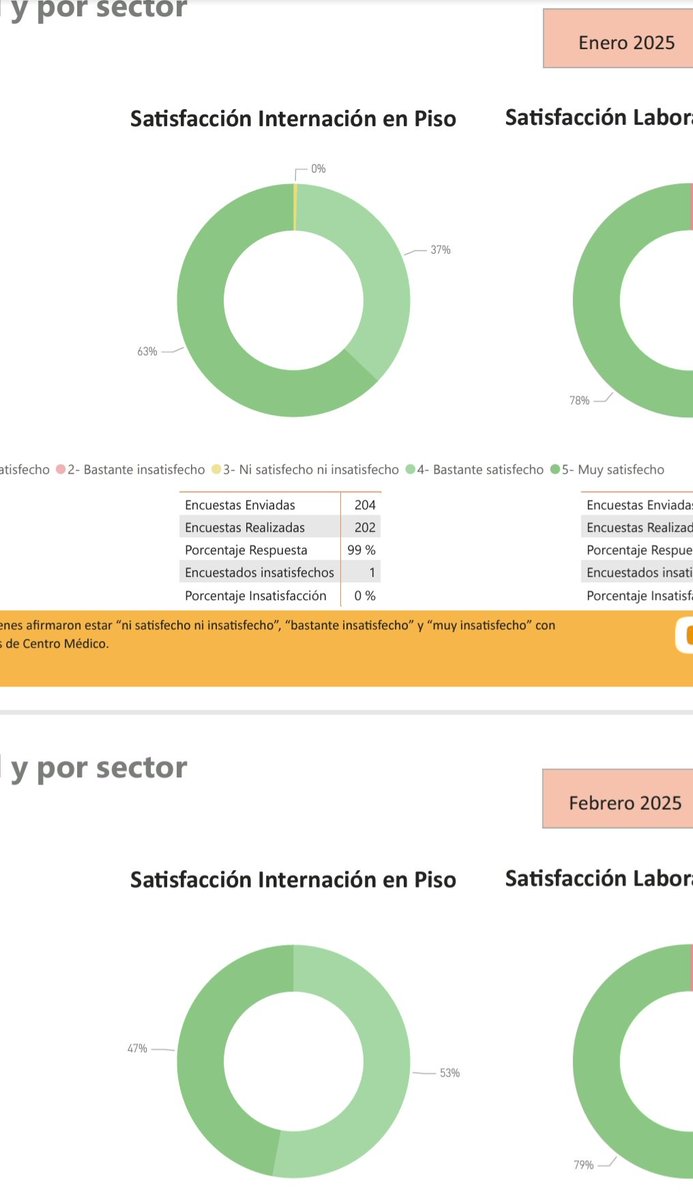693x1200 pixels.
Task: Click the yellow dot beside 3- Ni satisfecho ni insatisfecho
Action: click(216, 469)
